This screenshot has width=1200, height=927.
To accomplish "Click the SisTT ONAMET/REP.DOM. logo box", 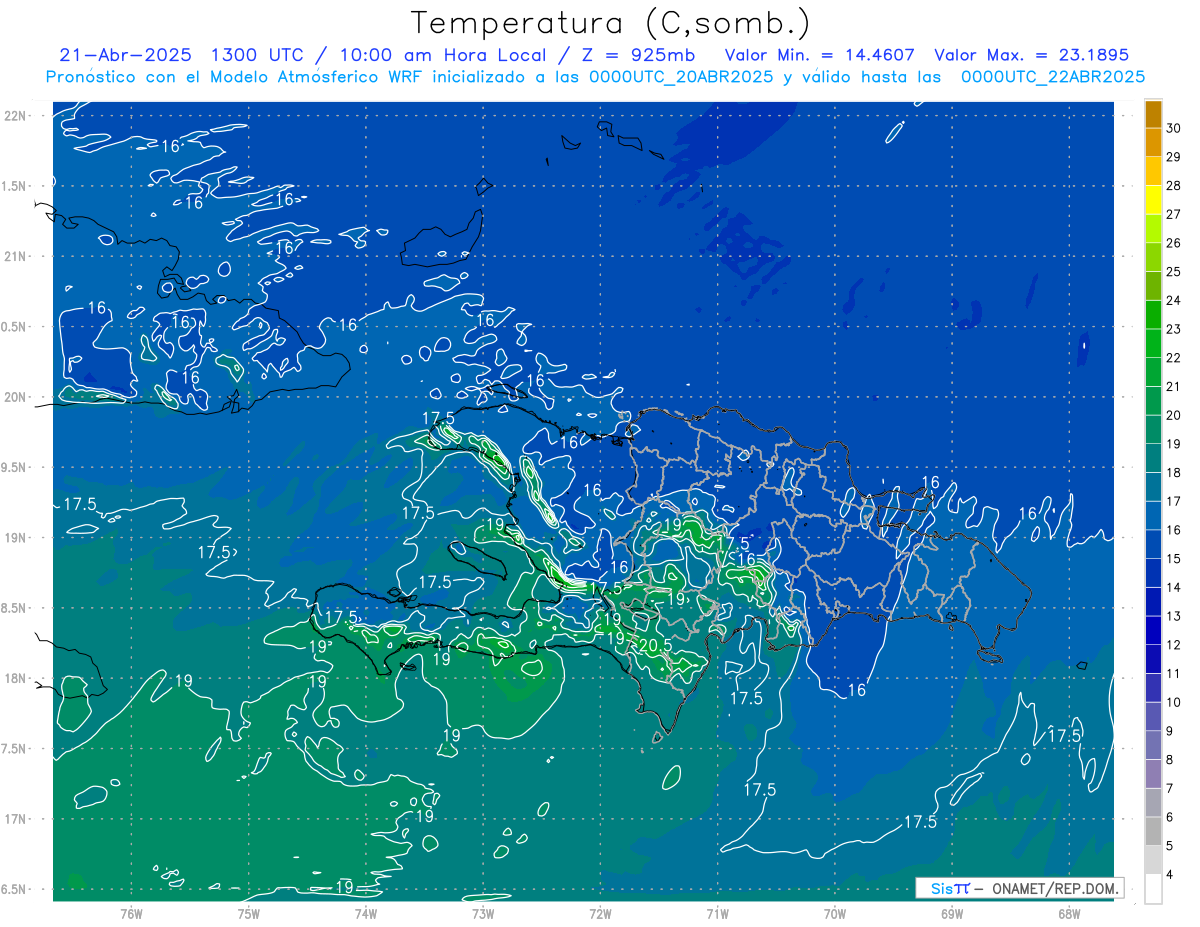I will [1019, 888].
